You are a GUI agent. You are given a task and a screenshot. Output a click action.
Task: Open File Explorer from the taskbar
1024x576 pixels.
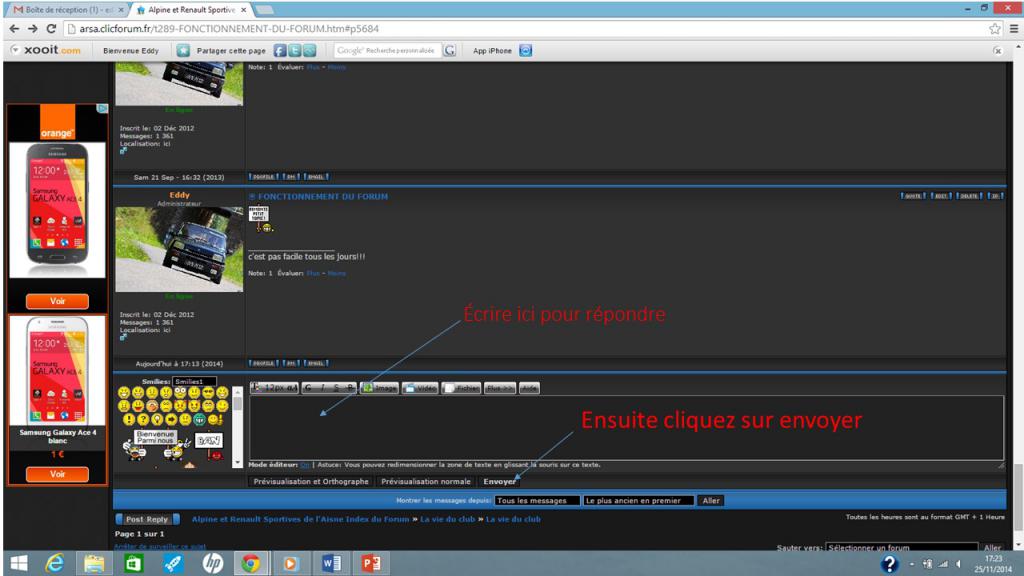(x=94, y=563)
